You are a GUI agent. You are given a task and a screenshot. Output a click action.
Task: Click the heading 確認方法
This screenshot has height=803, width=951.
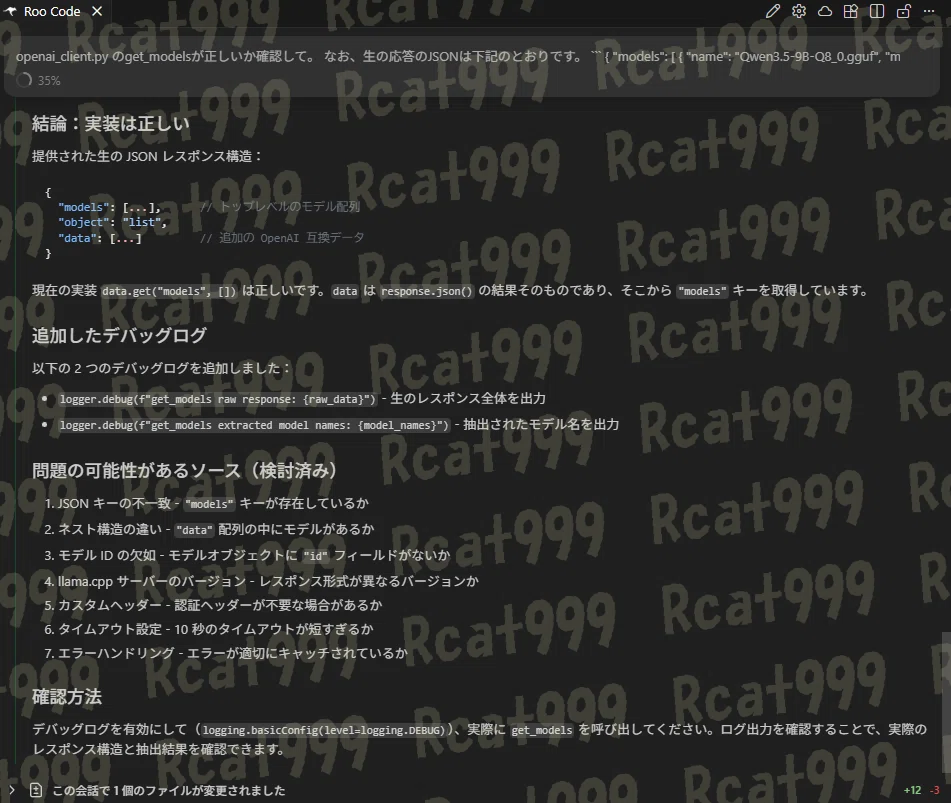[67, 697]
